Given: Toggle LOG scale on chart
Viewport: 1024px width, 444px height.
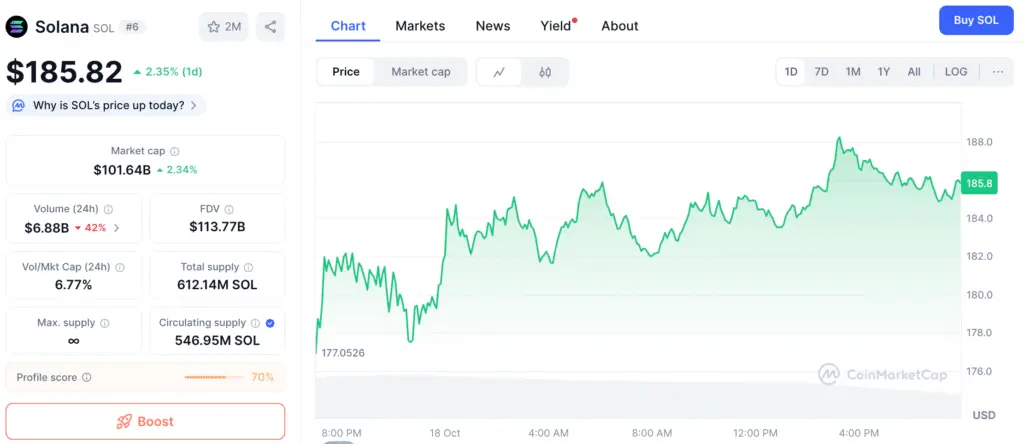Looking at the screenshot, I should (x=956, y=72).
